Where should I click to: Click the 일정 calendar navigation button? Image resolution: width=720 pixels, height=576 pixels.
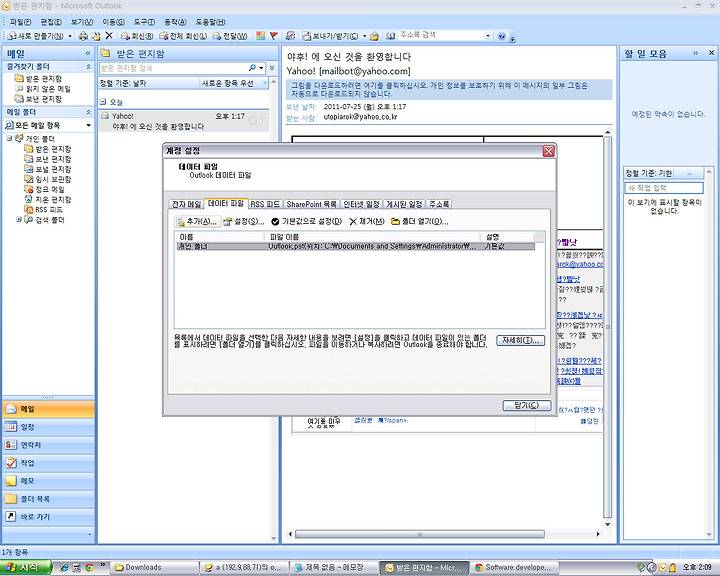pyautogui.click(x=48, y=427)
